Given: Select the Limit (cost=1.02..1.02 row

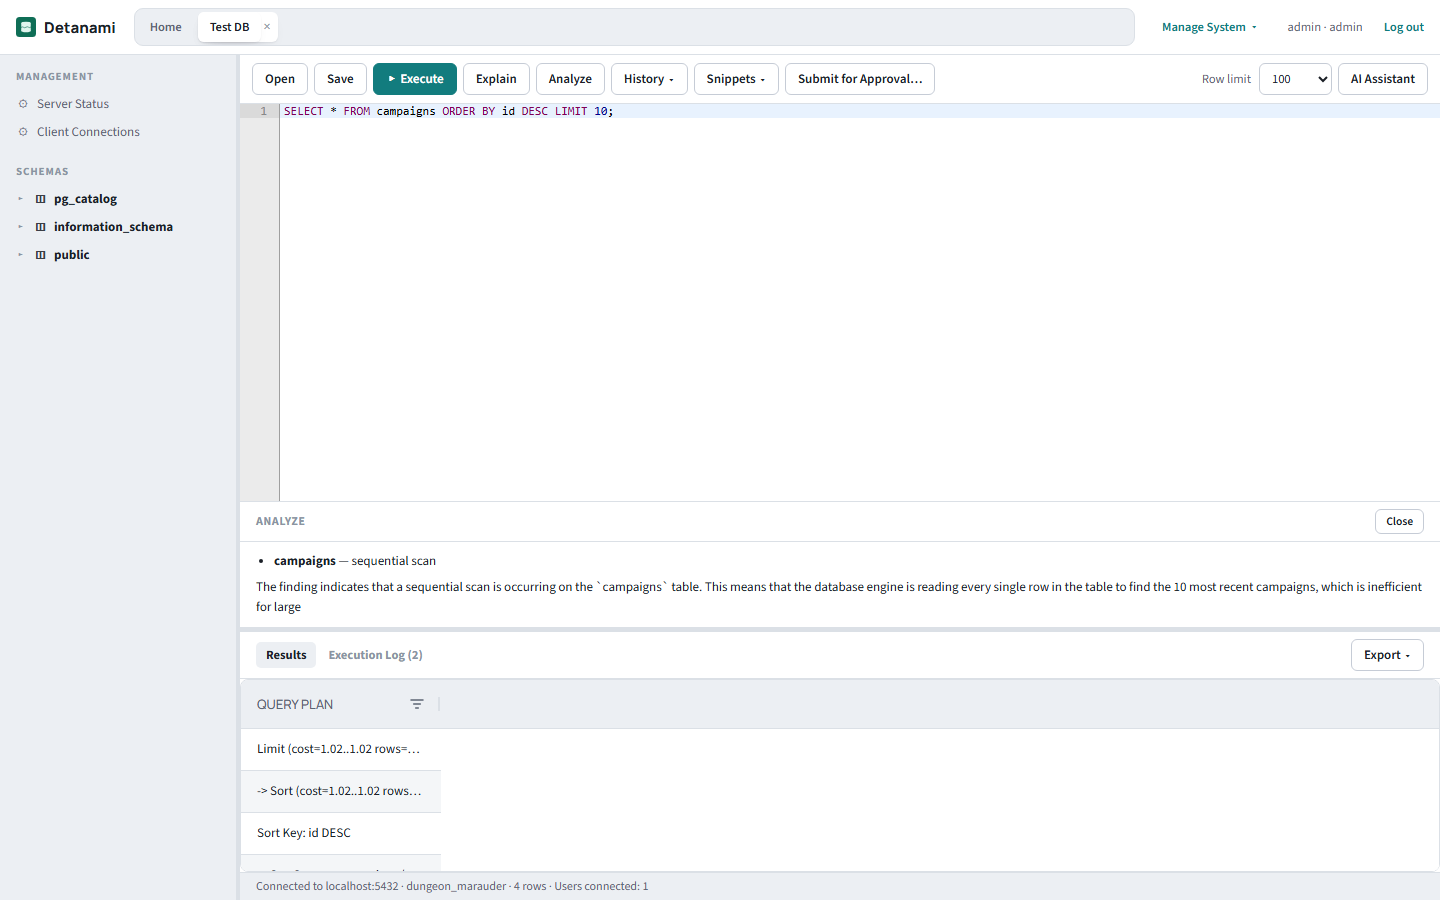Looking at the screenshot, I should coord(341,749).
